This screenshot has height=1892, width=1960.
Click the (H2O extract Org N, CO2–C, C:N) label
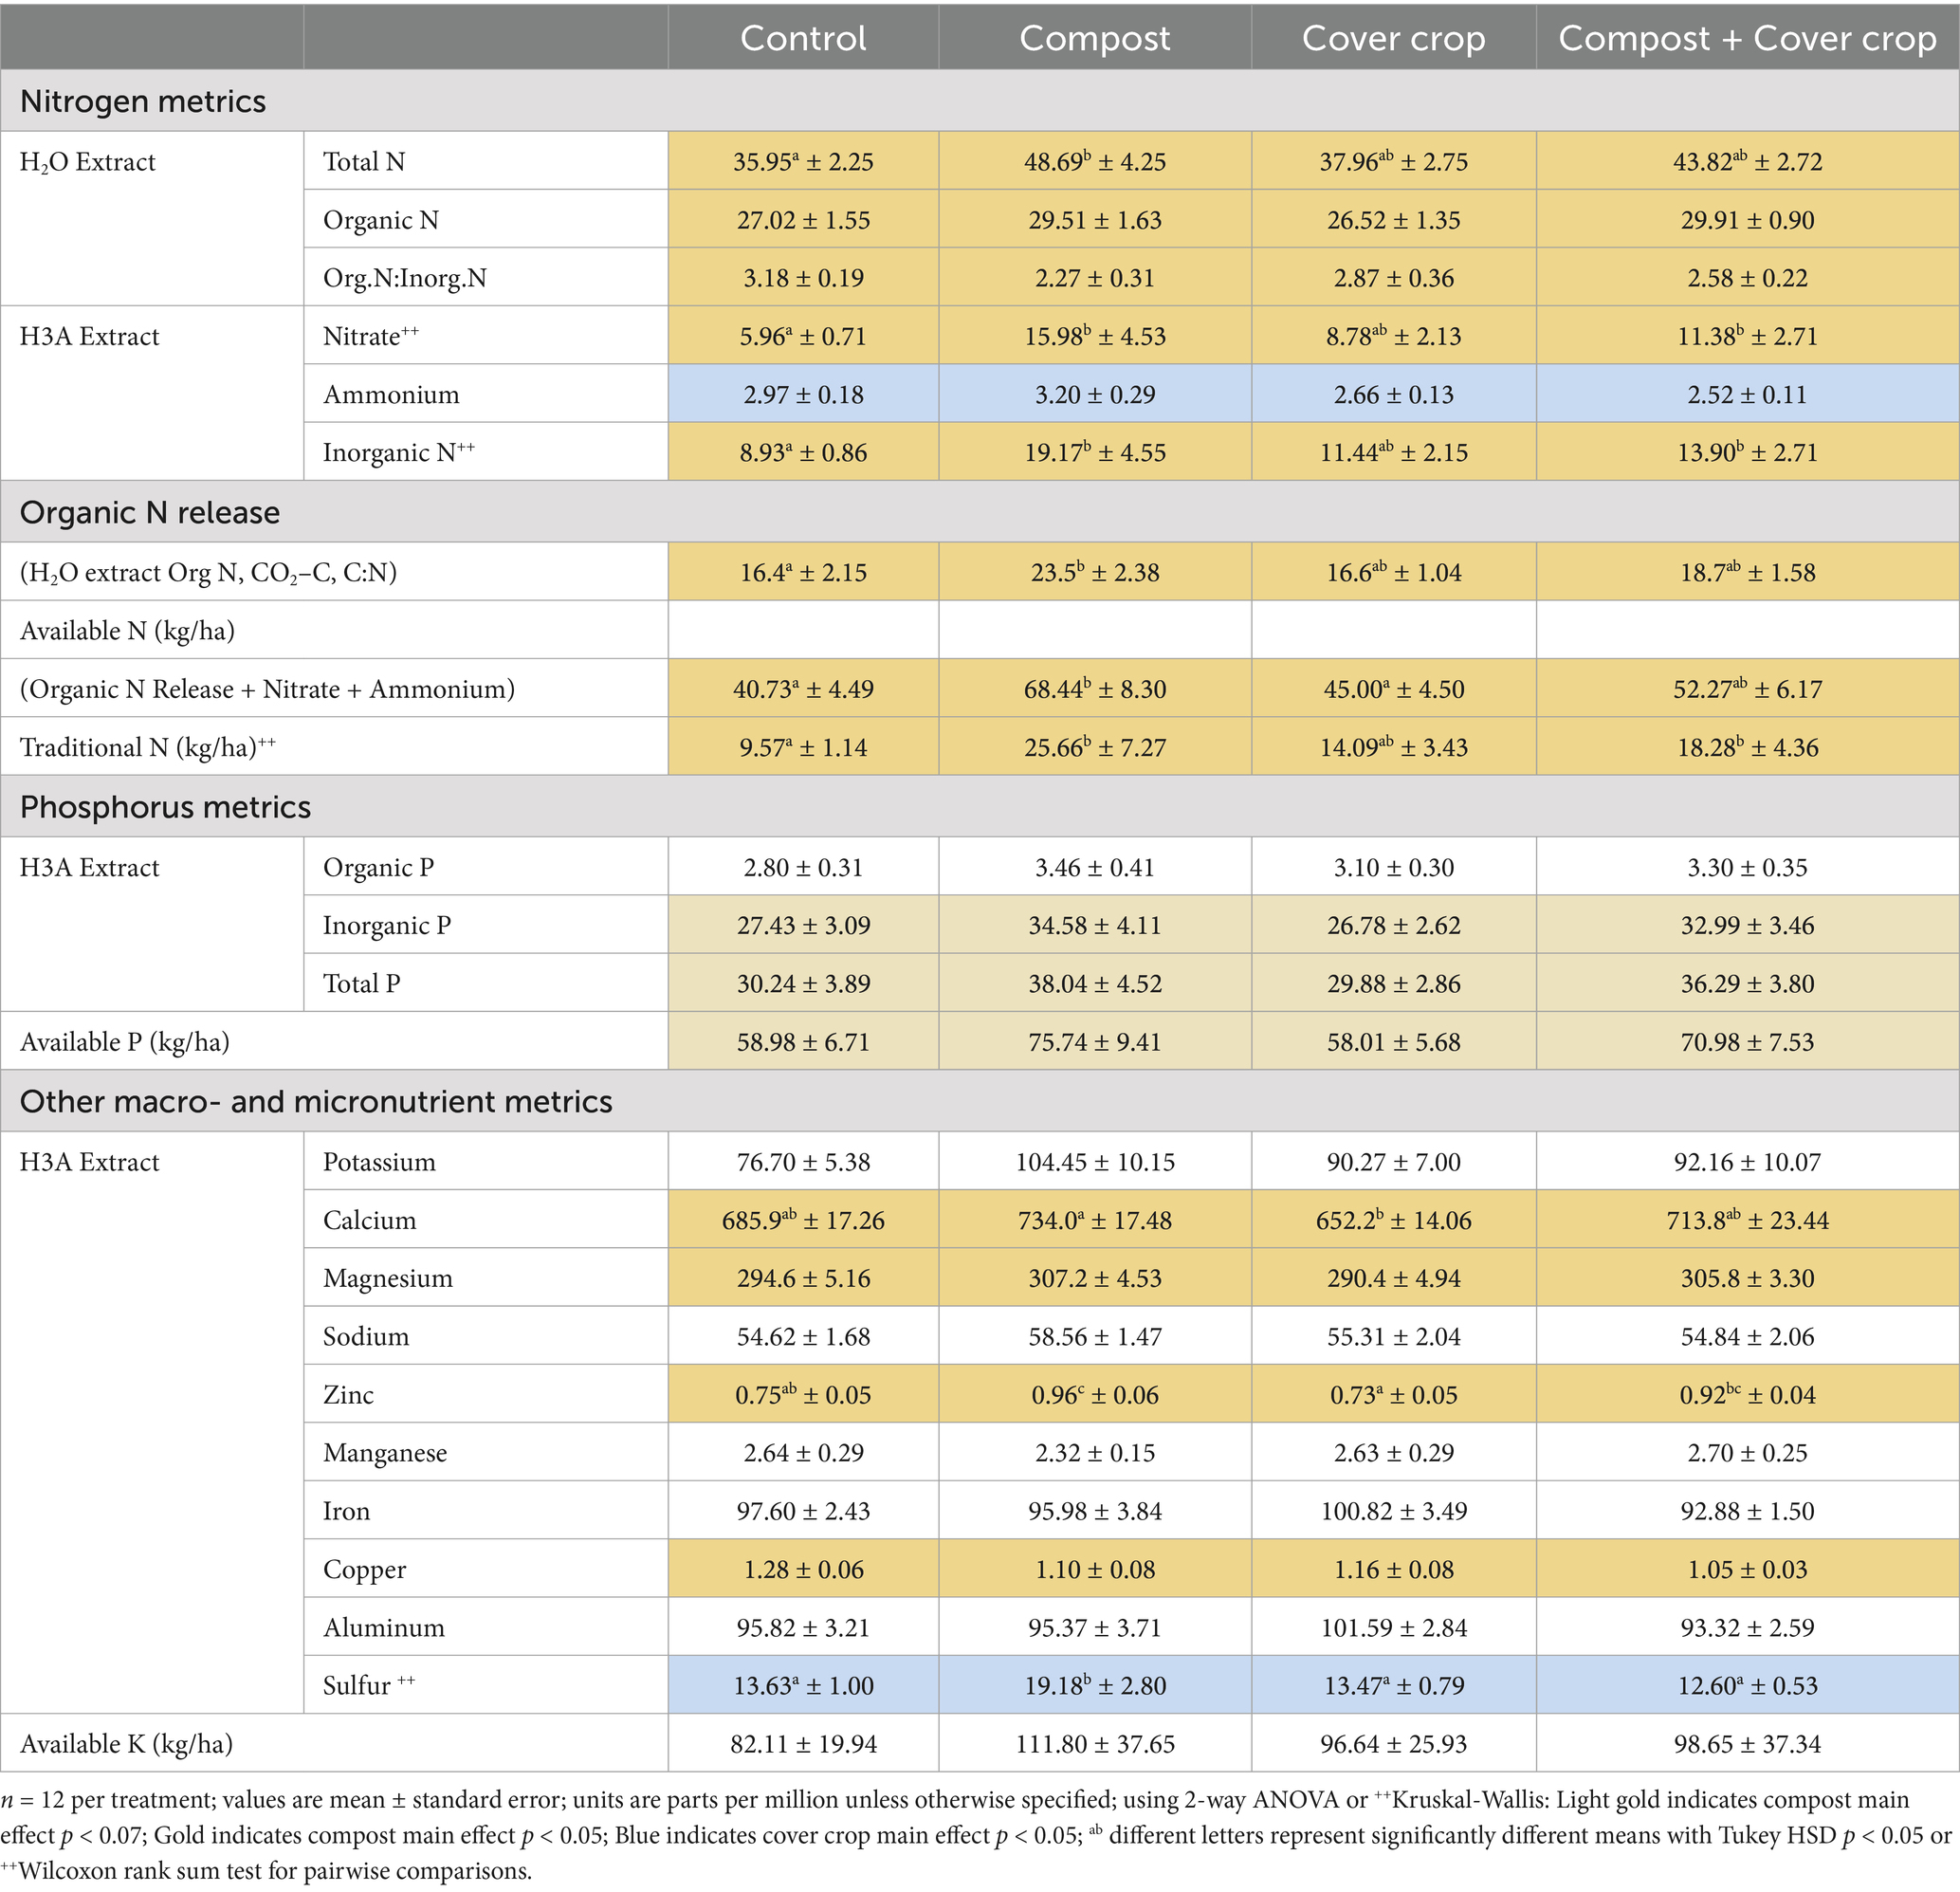coord(208,572)
